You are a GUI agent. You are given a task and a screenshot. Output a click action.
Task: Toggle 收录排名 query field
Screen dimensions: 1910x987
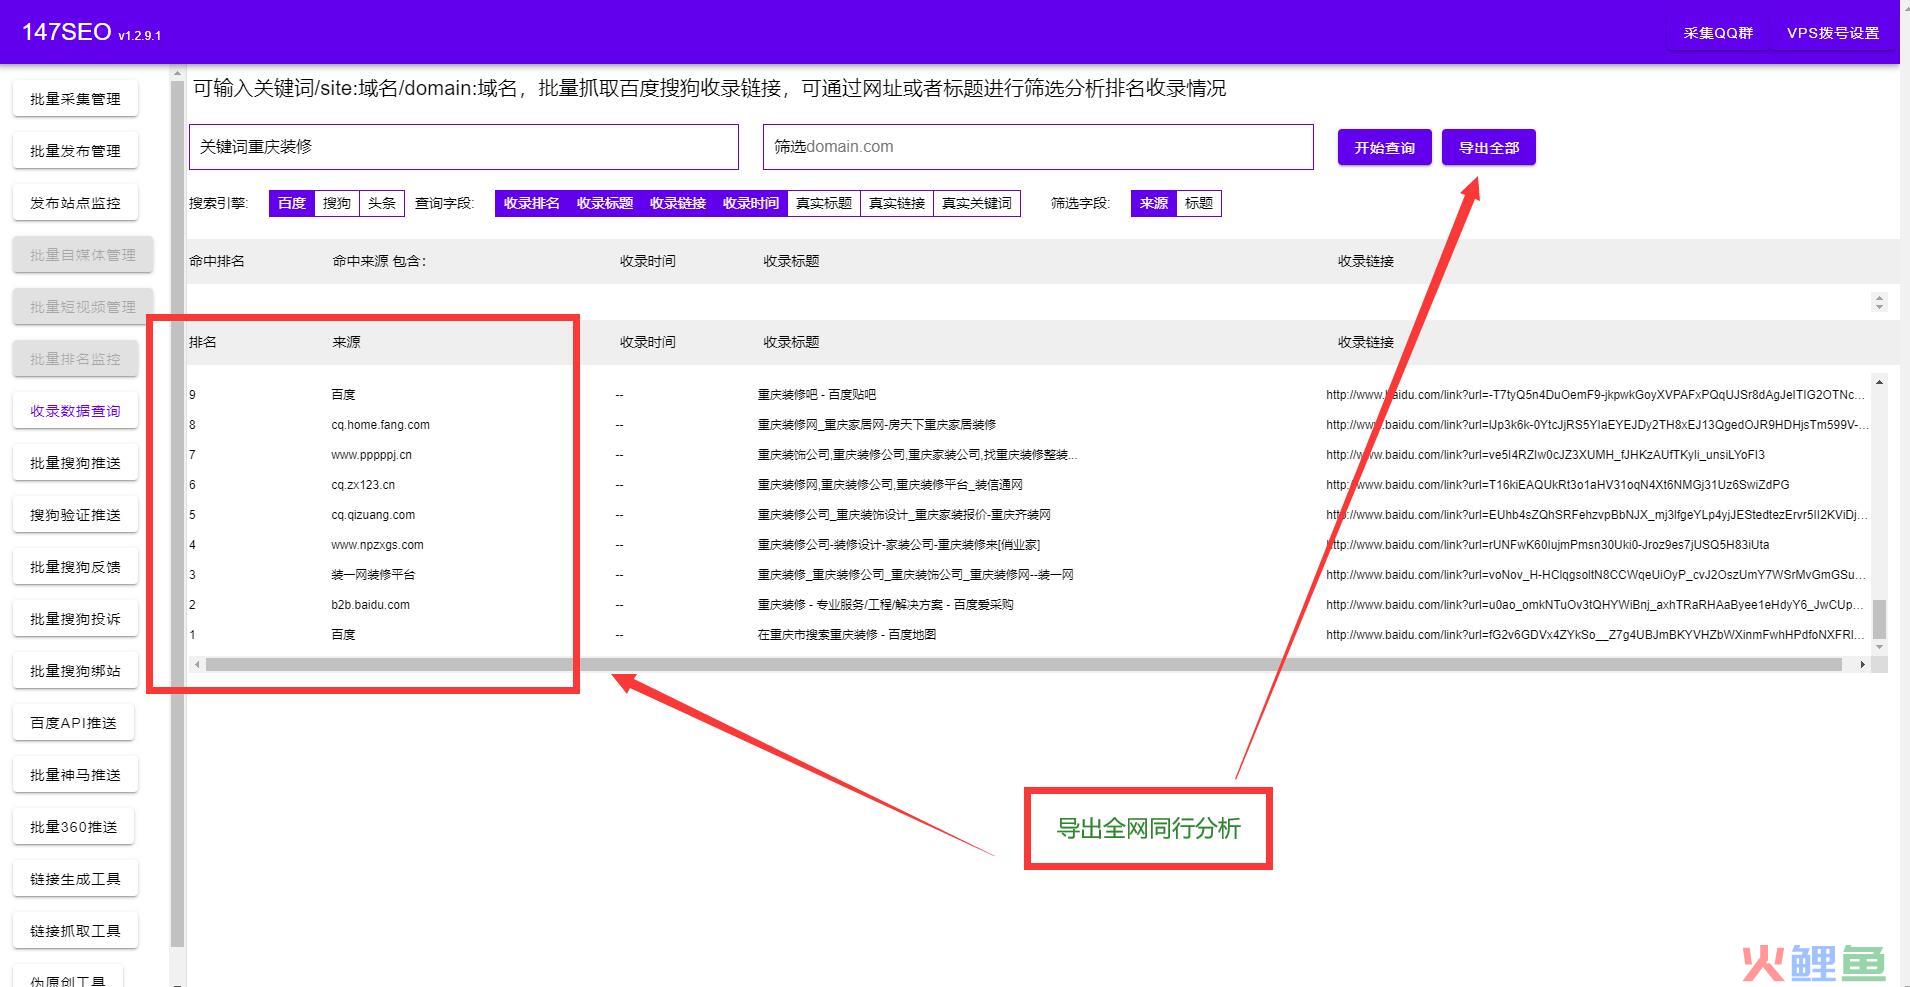(x=532, y=203)
